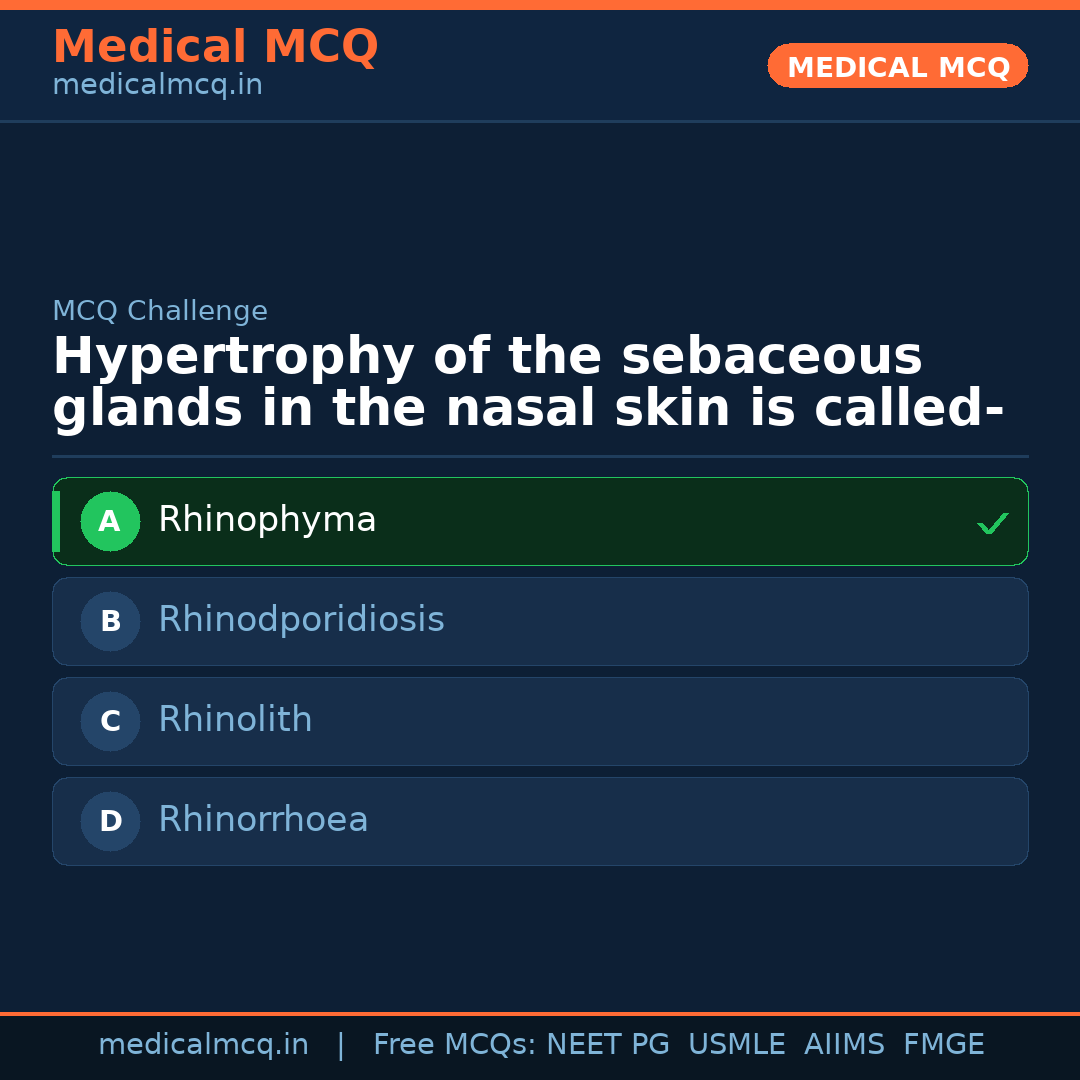
Task: Click FMGE in the footer
Action: point(943,1045)
